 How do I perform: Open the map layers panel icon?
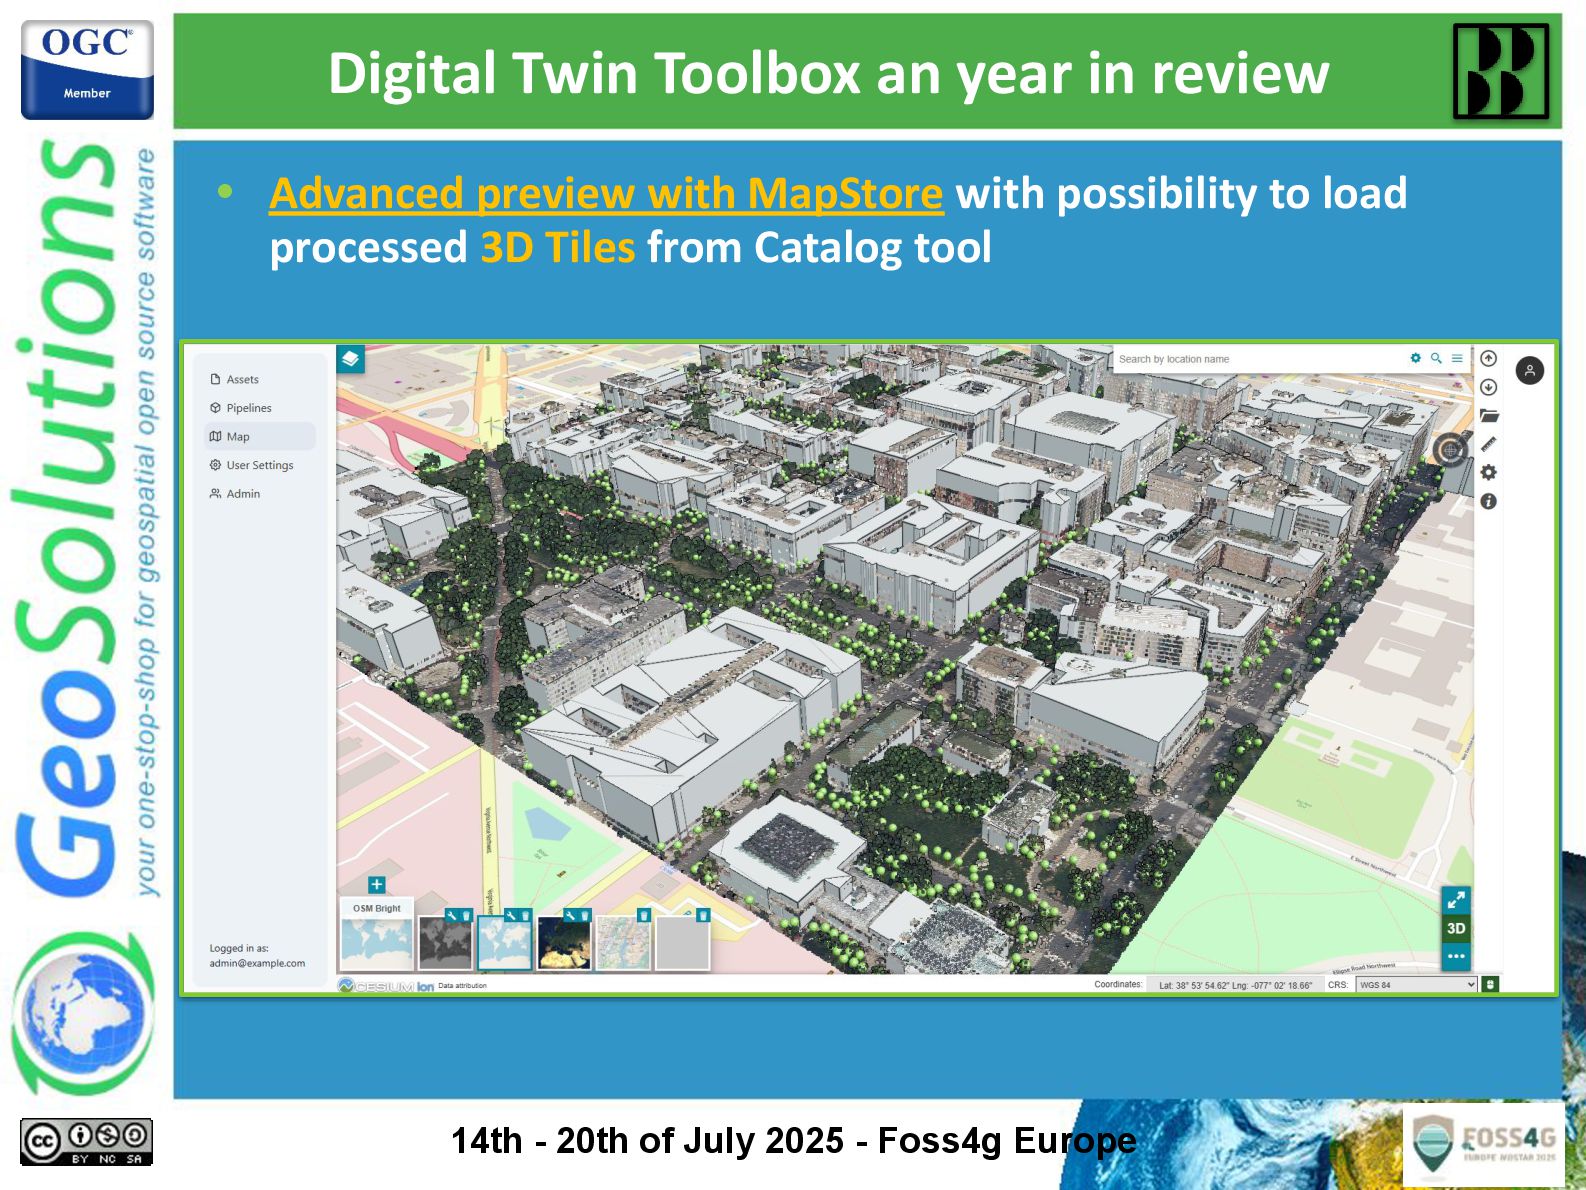[350, 358]
